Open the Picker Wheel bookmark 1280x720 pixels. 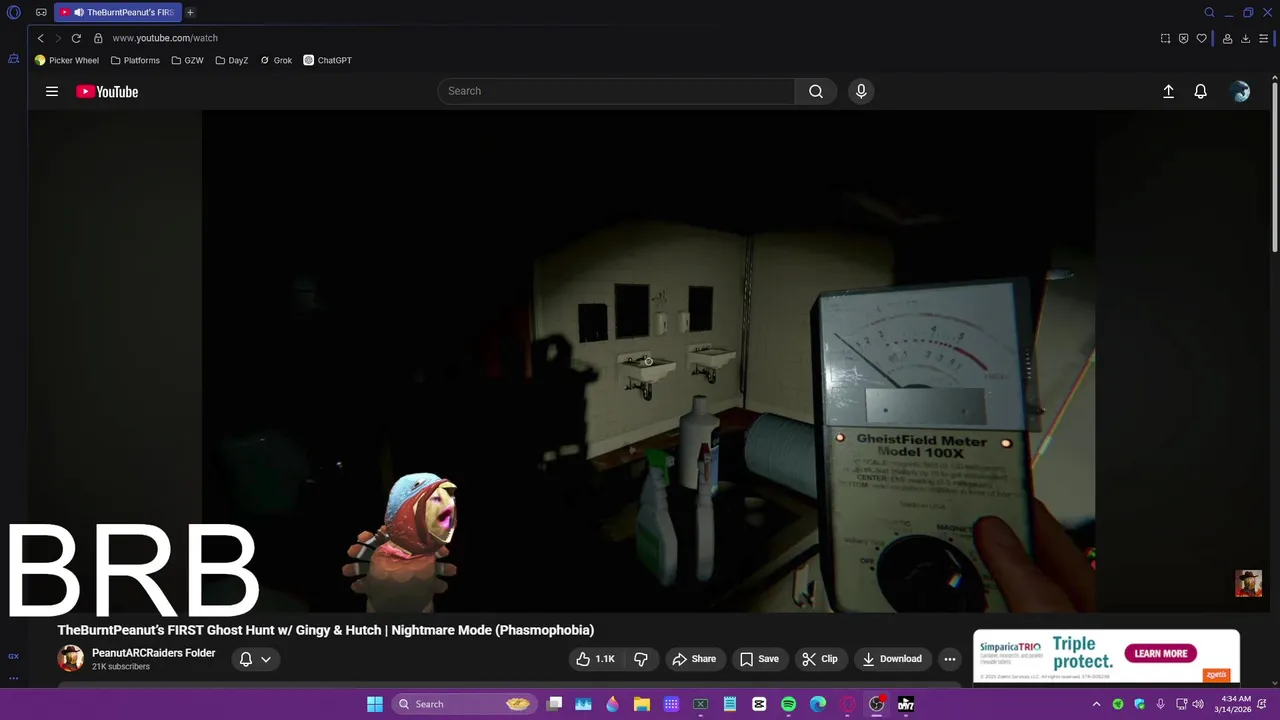pyautogui.click(x=67, y=60)
